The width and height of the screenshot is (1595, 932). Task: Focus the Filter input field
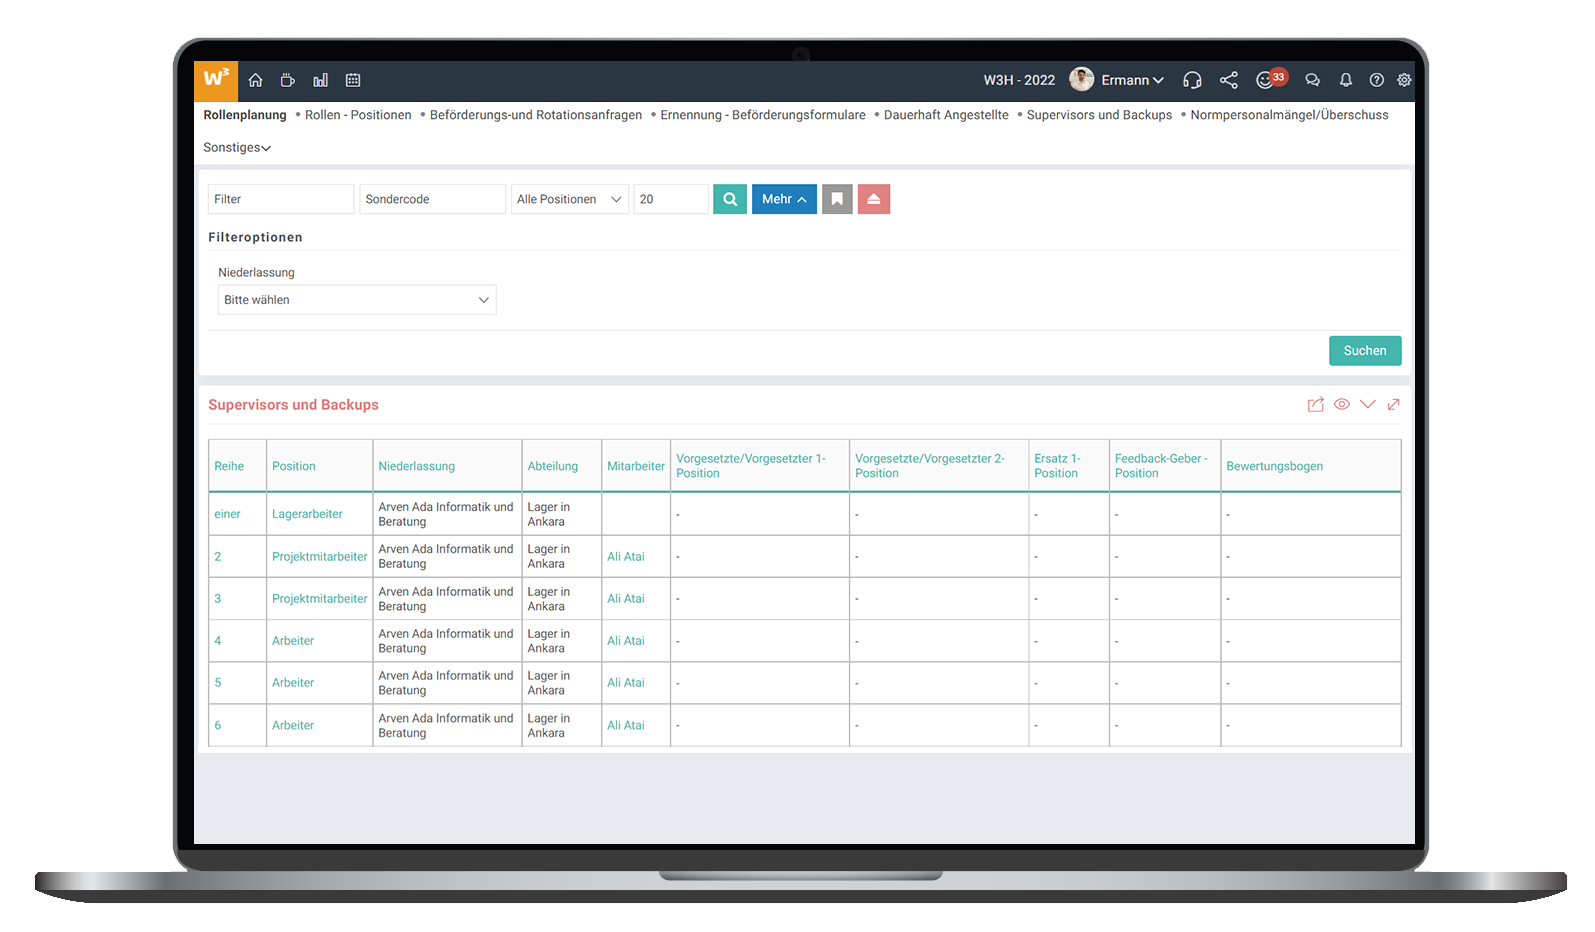[281, 199]
